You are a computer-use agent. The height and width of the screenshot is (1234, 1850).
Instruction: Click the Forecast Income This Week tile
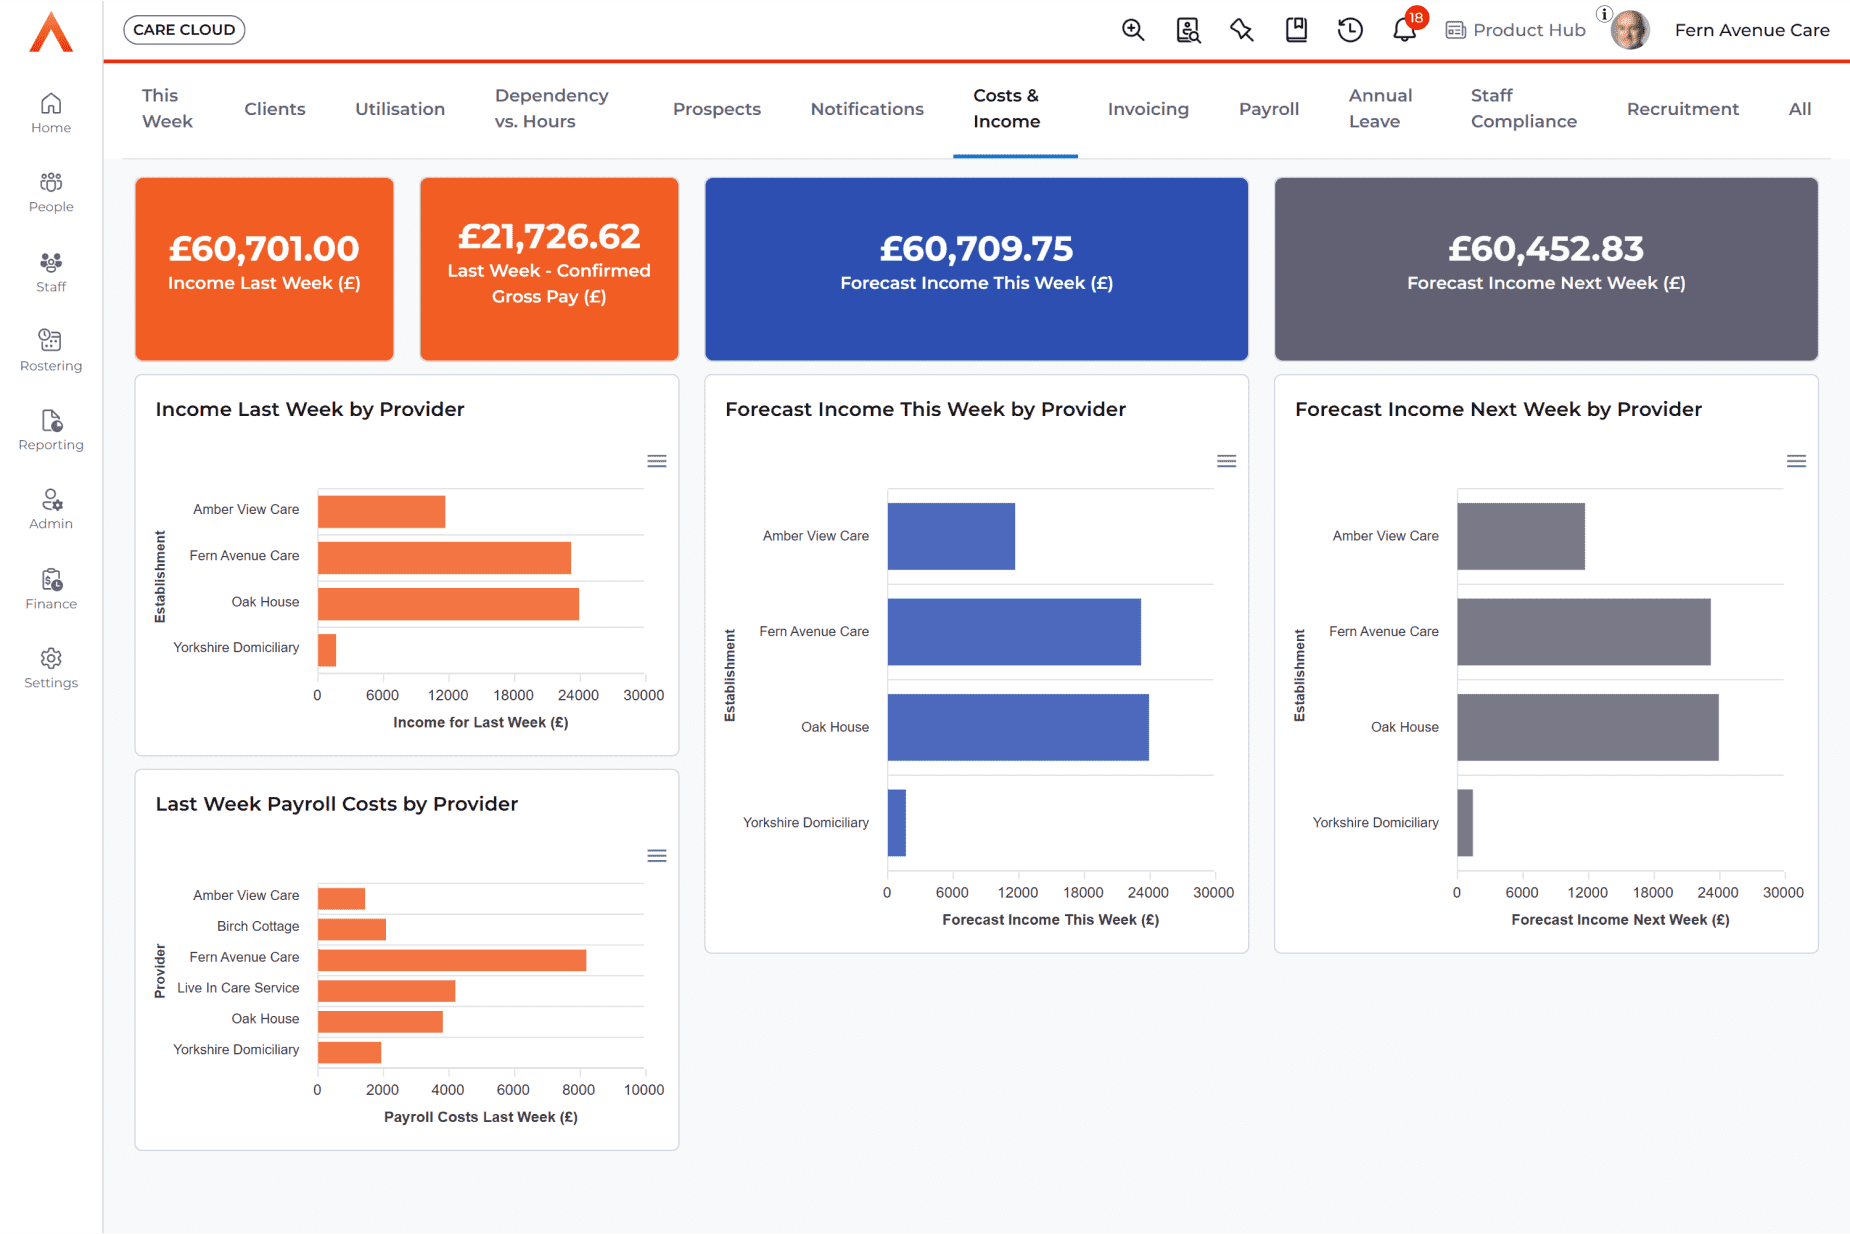(x=976, y=269)
